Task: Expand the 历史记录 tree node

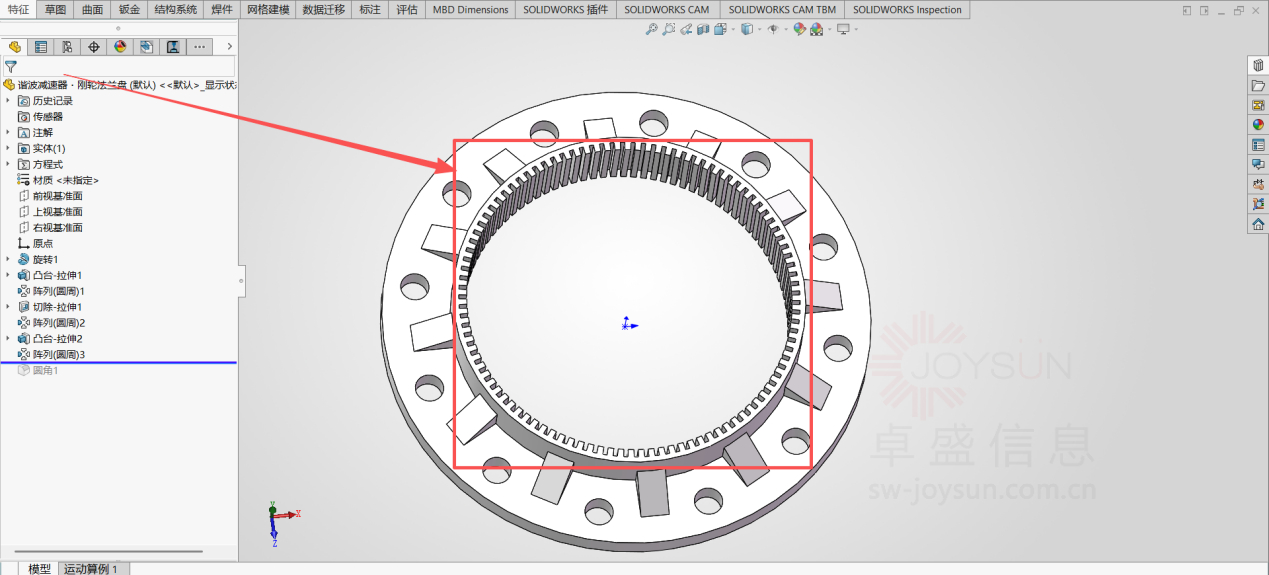Action: click(8, 101)
